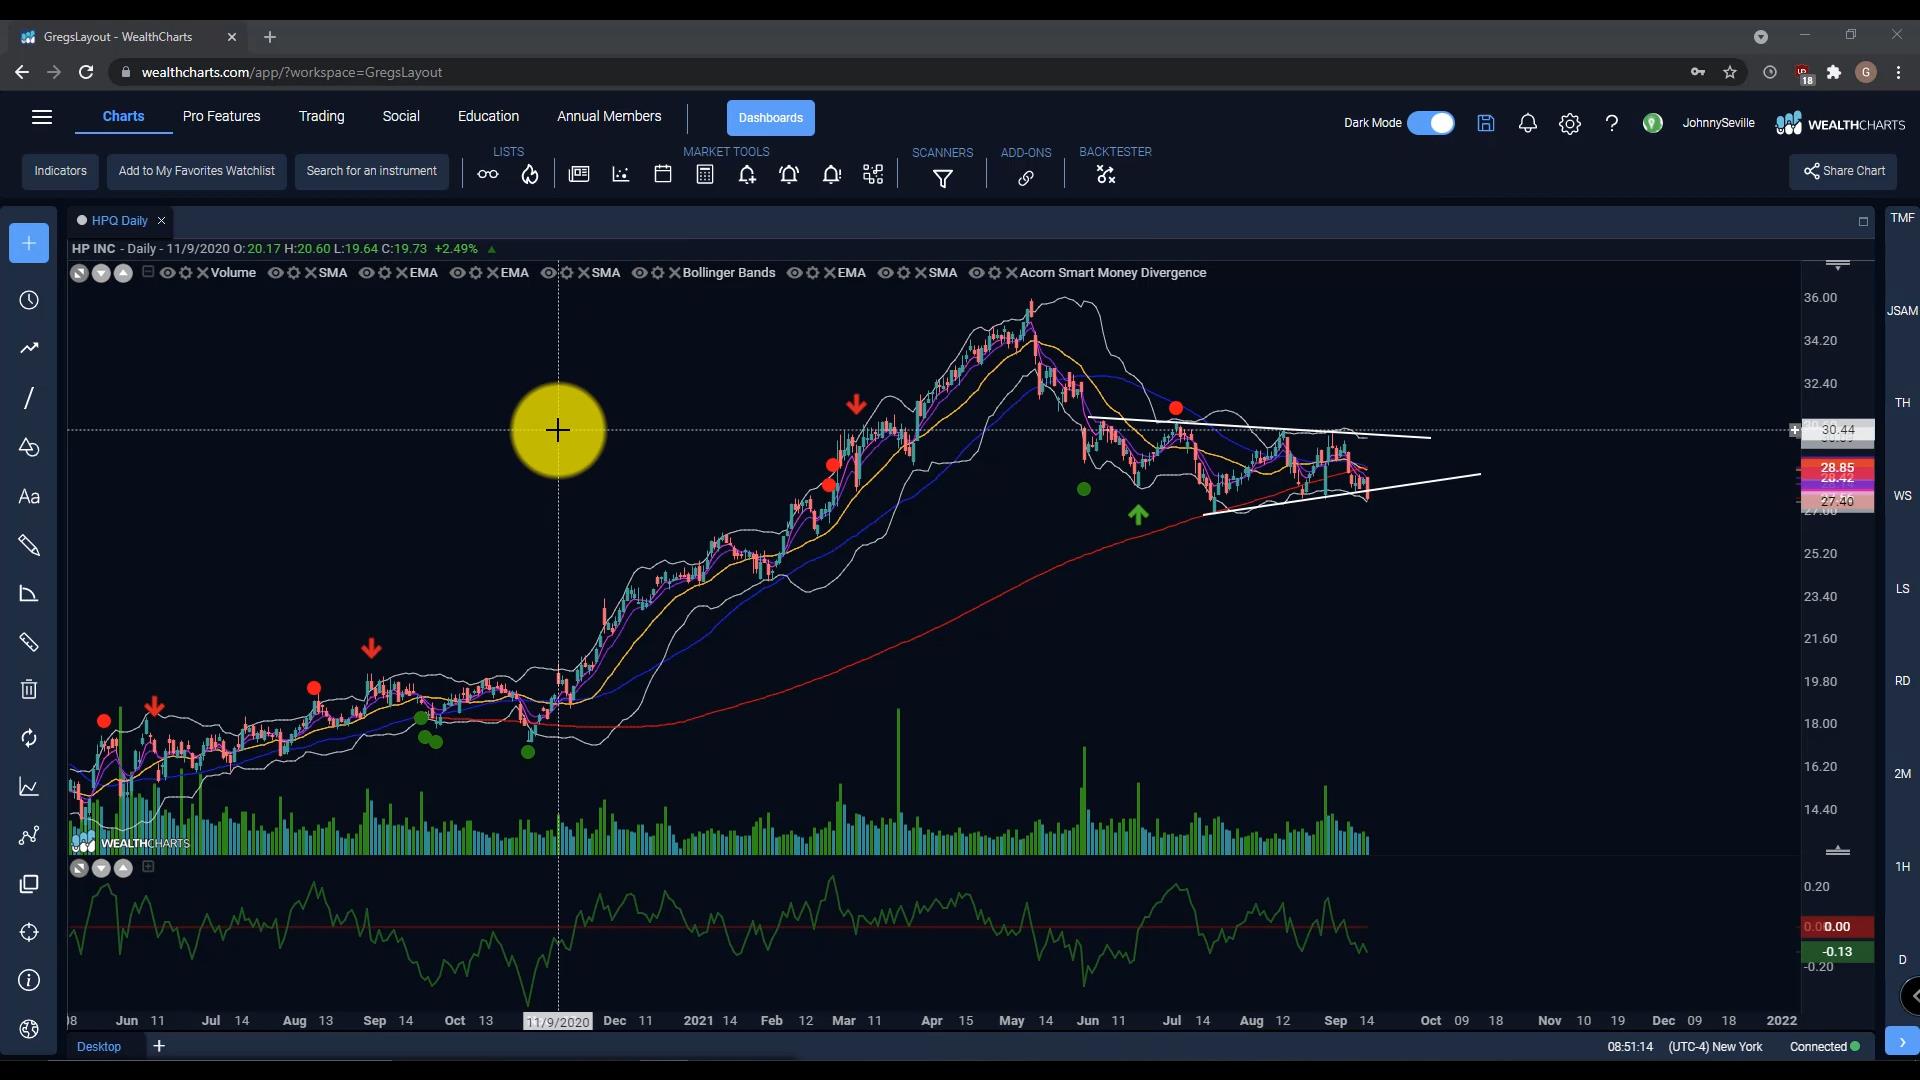Open the watchlist glasses icon under Lists
This screenshot has height=1080, width=1920.
pyautogui.click(x=488, y=175)
